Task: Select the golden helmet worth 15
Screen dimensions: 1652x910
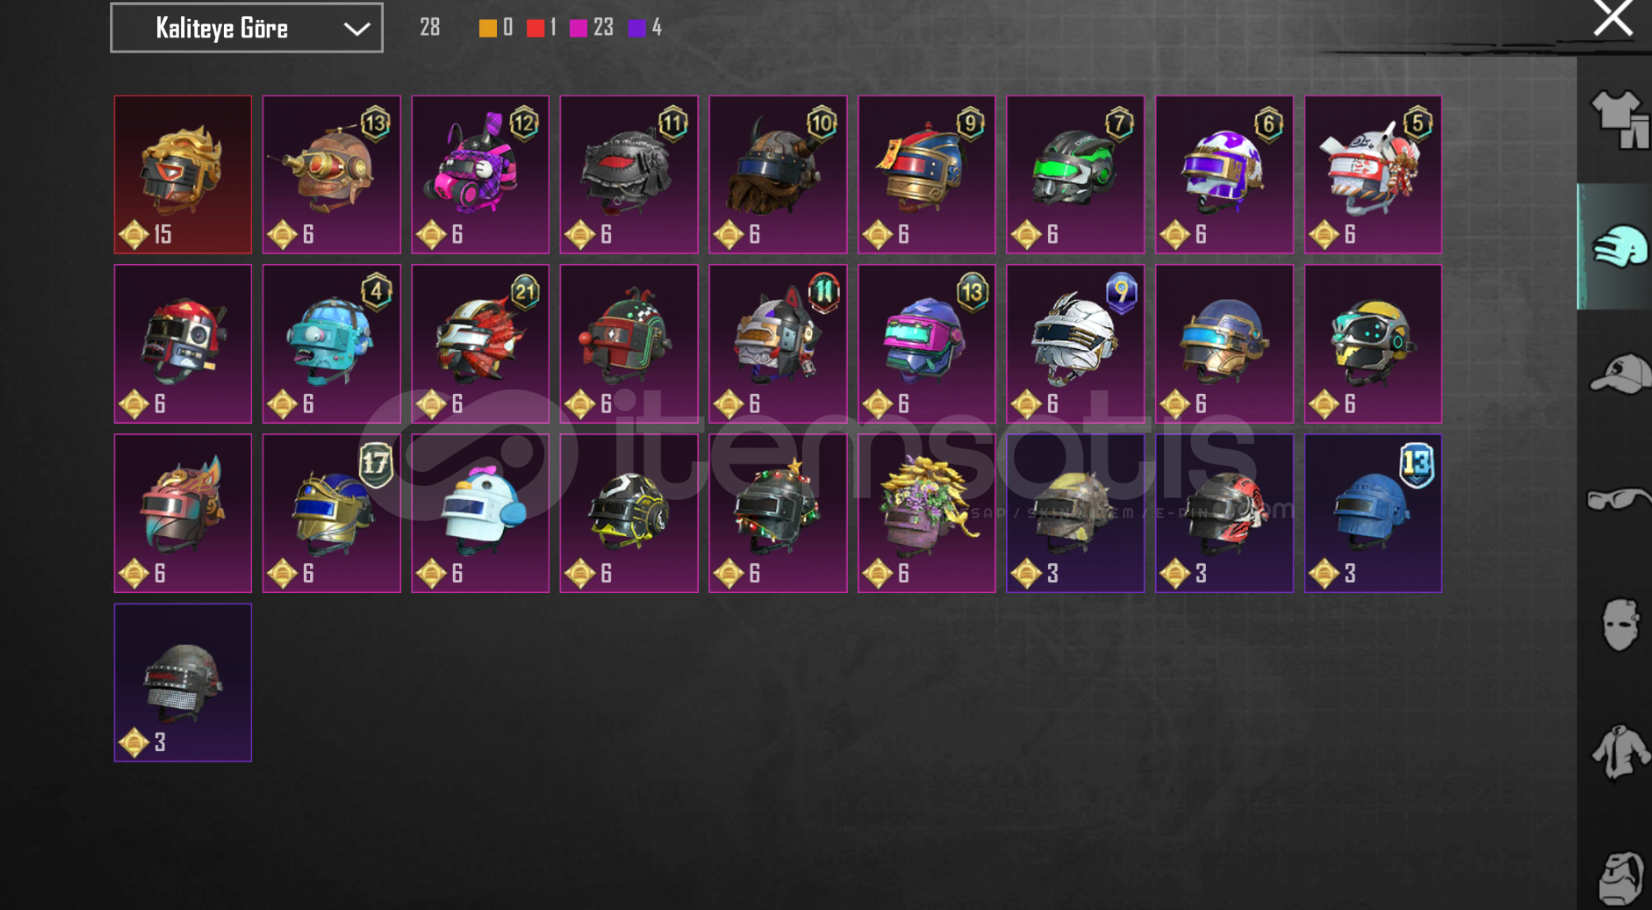Action: 183,174
